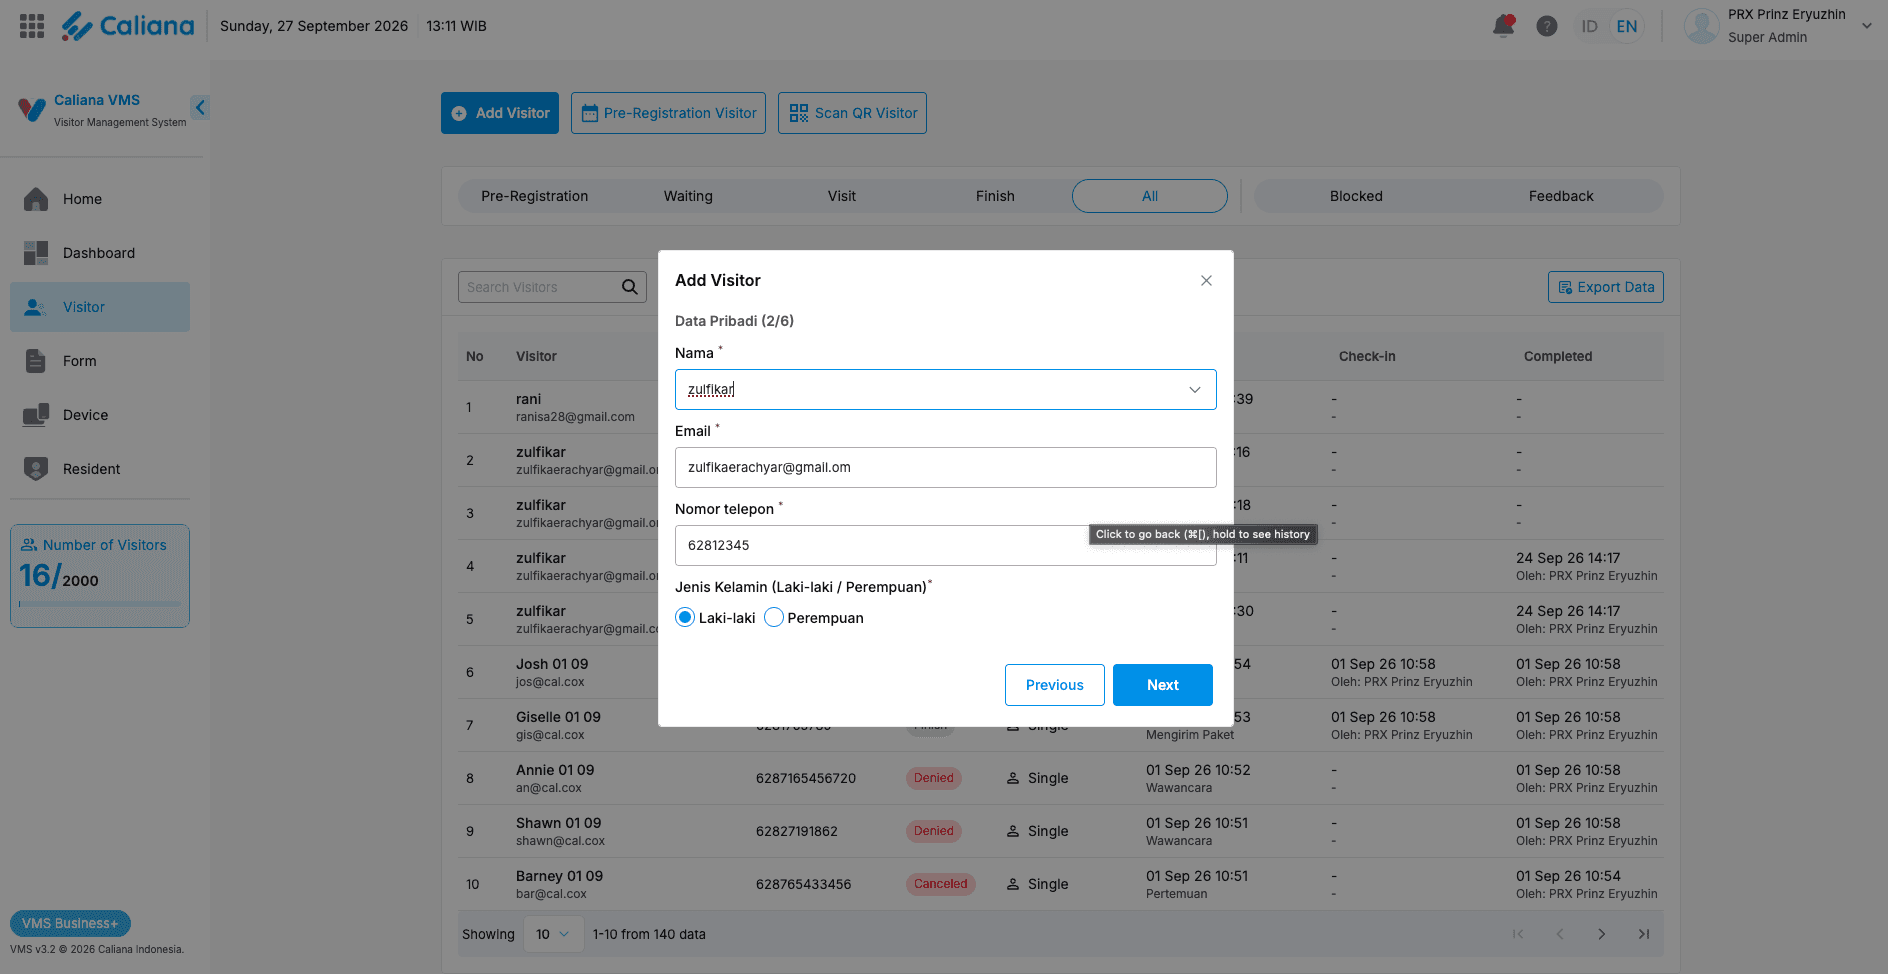The width and height of the screenshot is (1888, 974).
Task: Open Resident in the sidebar
Action: click(100, 469)
